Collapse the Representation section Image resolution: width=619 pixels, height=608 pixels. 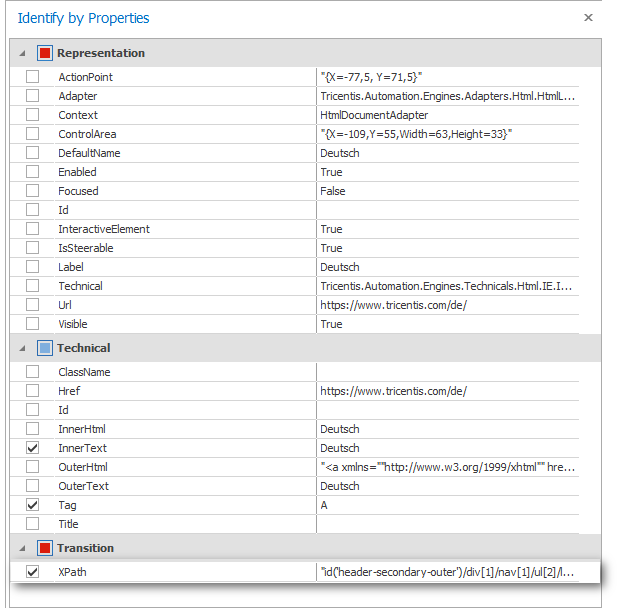click(x=22, y=53)
